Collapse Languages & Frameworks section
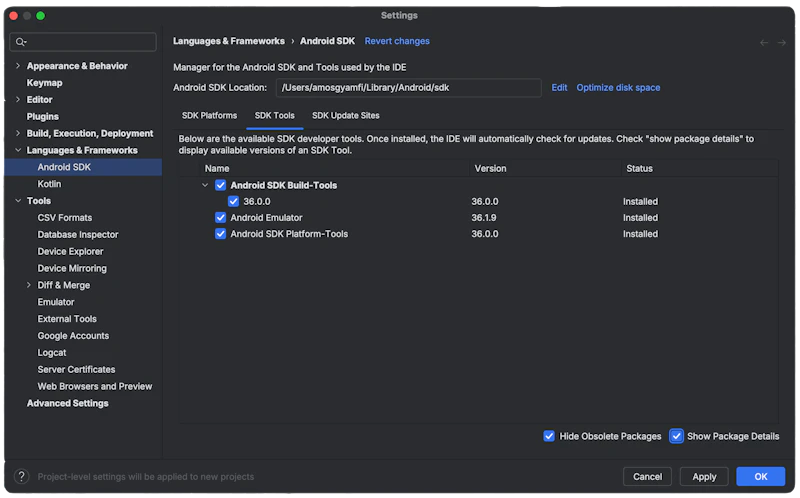The width and height of the screenshot is (800, 498). click(18, 150)
